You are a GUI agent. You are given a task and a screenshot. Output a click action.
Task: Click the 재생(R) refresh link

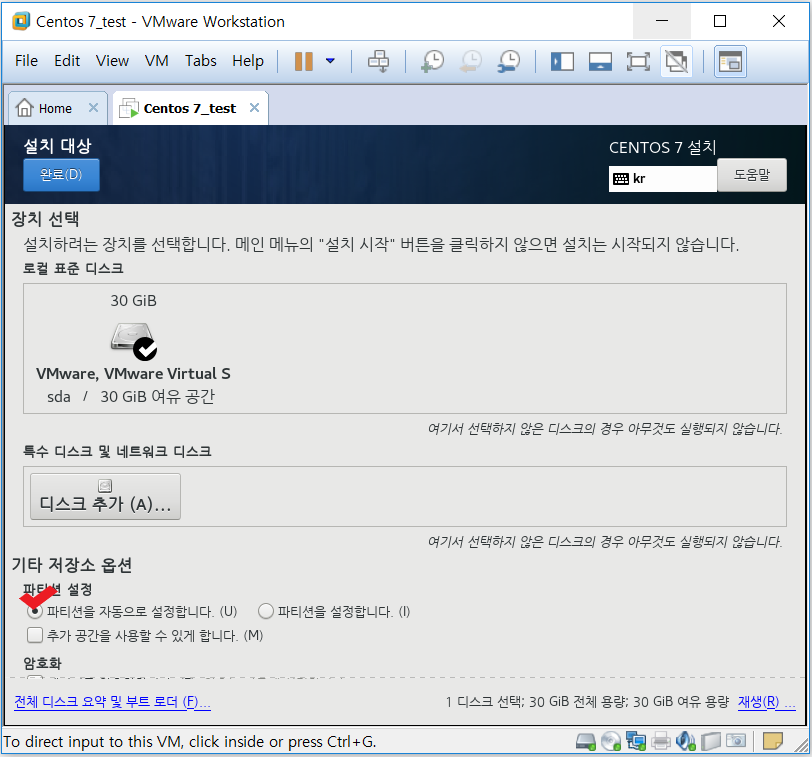pos(766,702)
